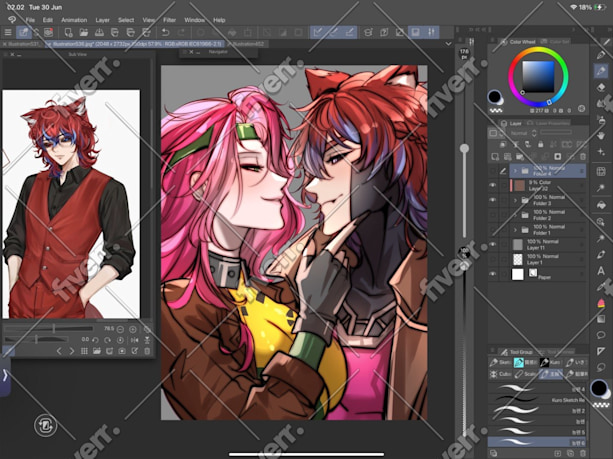The width and height of the screenshot is (613, 459).
Task: Go to previous image in Sub View
Action: pos(59,351)
